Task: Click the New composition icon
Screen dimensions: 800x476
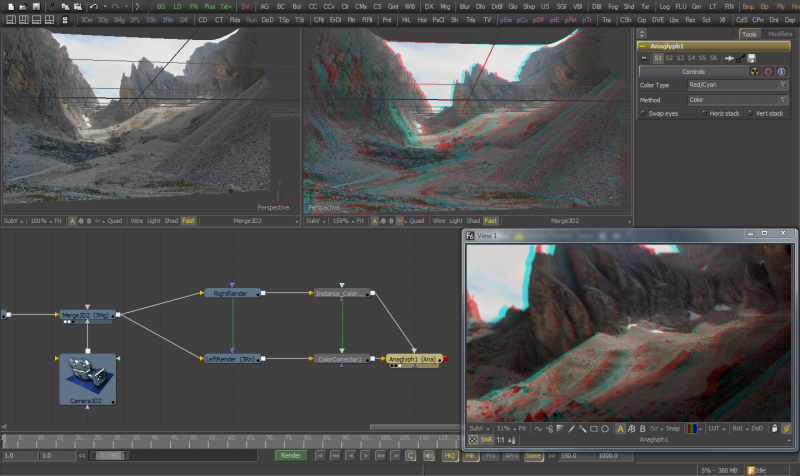Action: [11, 7]
